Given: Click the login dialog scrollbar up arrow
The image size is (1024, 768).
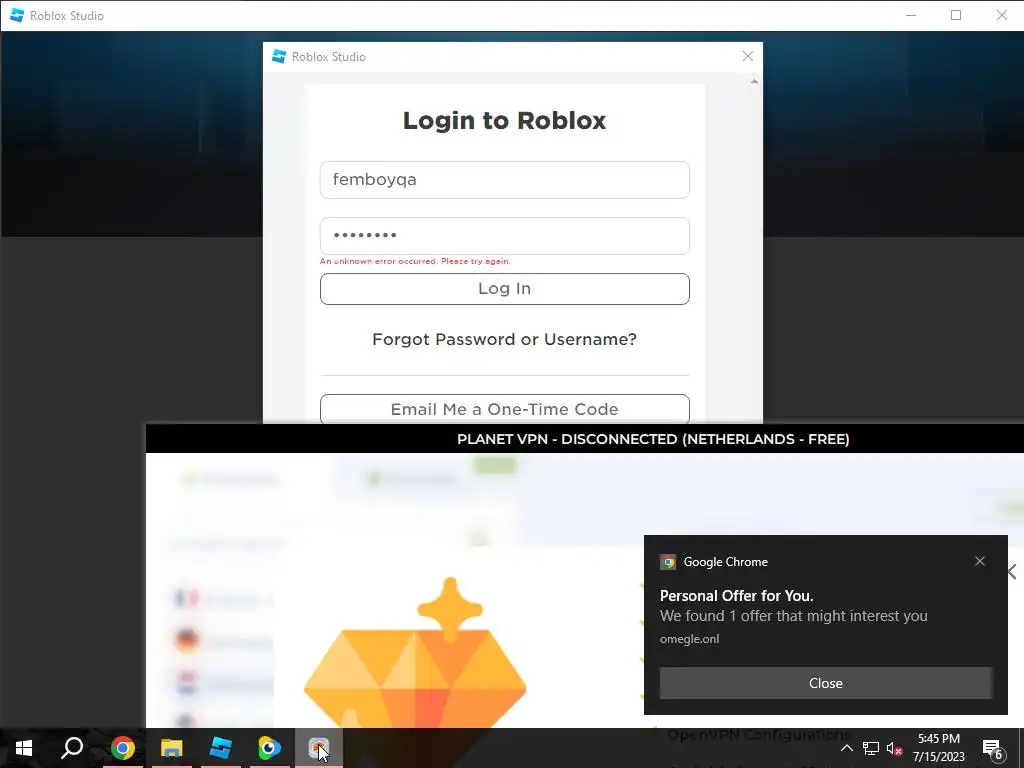Looking at the screenshot, I should pyautogui.click(x=754, y=82).
